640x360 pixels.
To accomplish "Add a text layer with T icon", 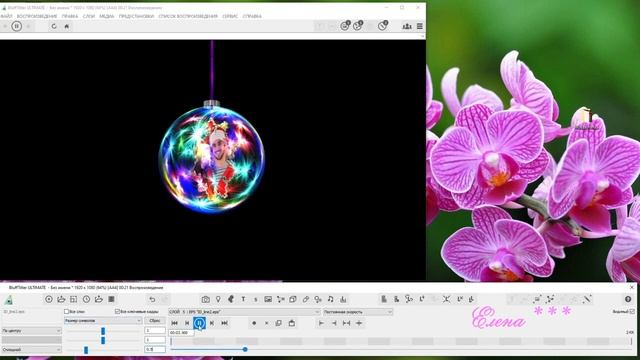I will click(x=243, y=299).
